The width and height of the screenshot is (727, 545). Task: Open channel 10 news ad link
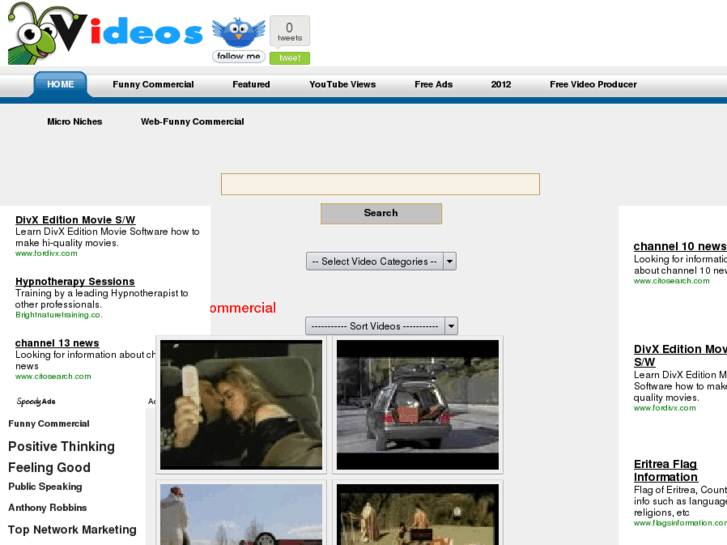coord(680,246)
